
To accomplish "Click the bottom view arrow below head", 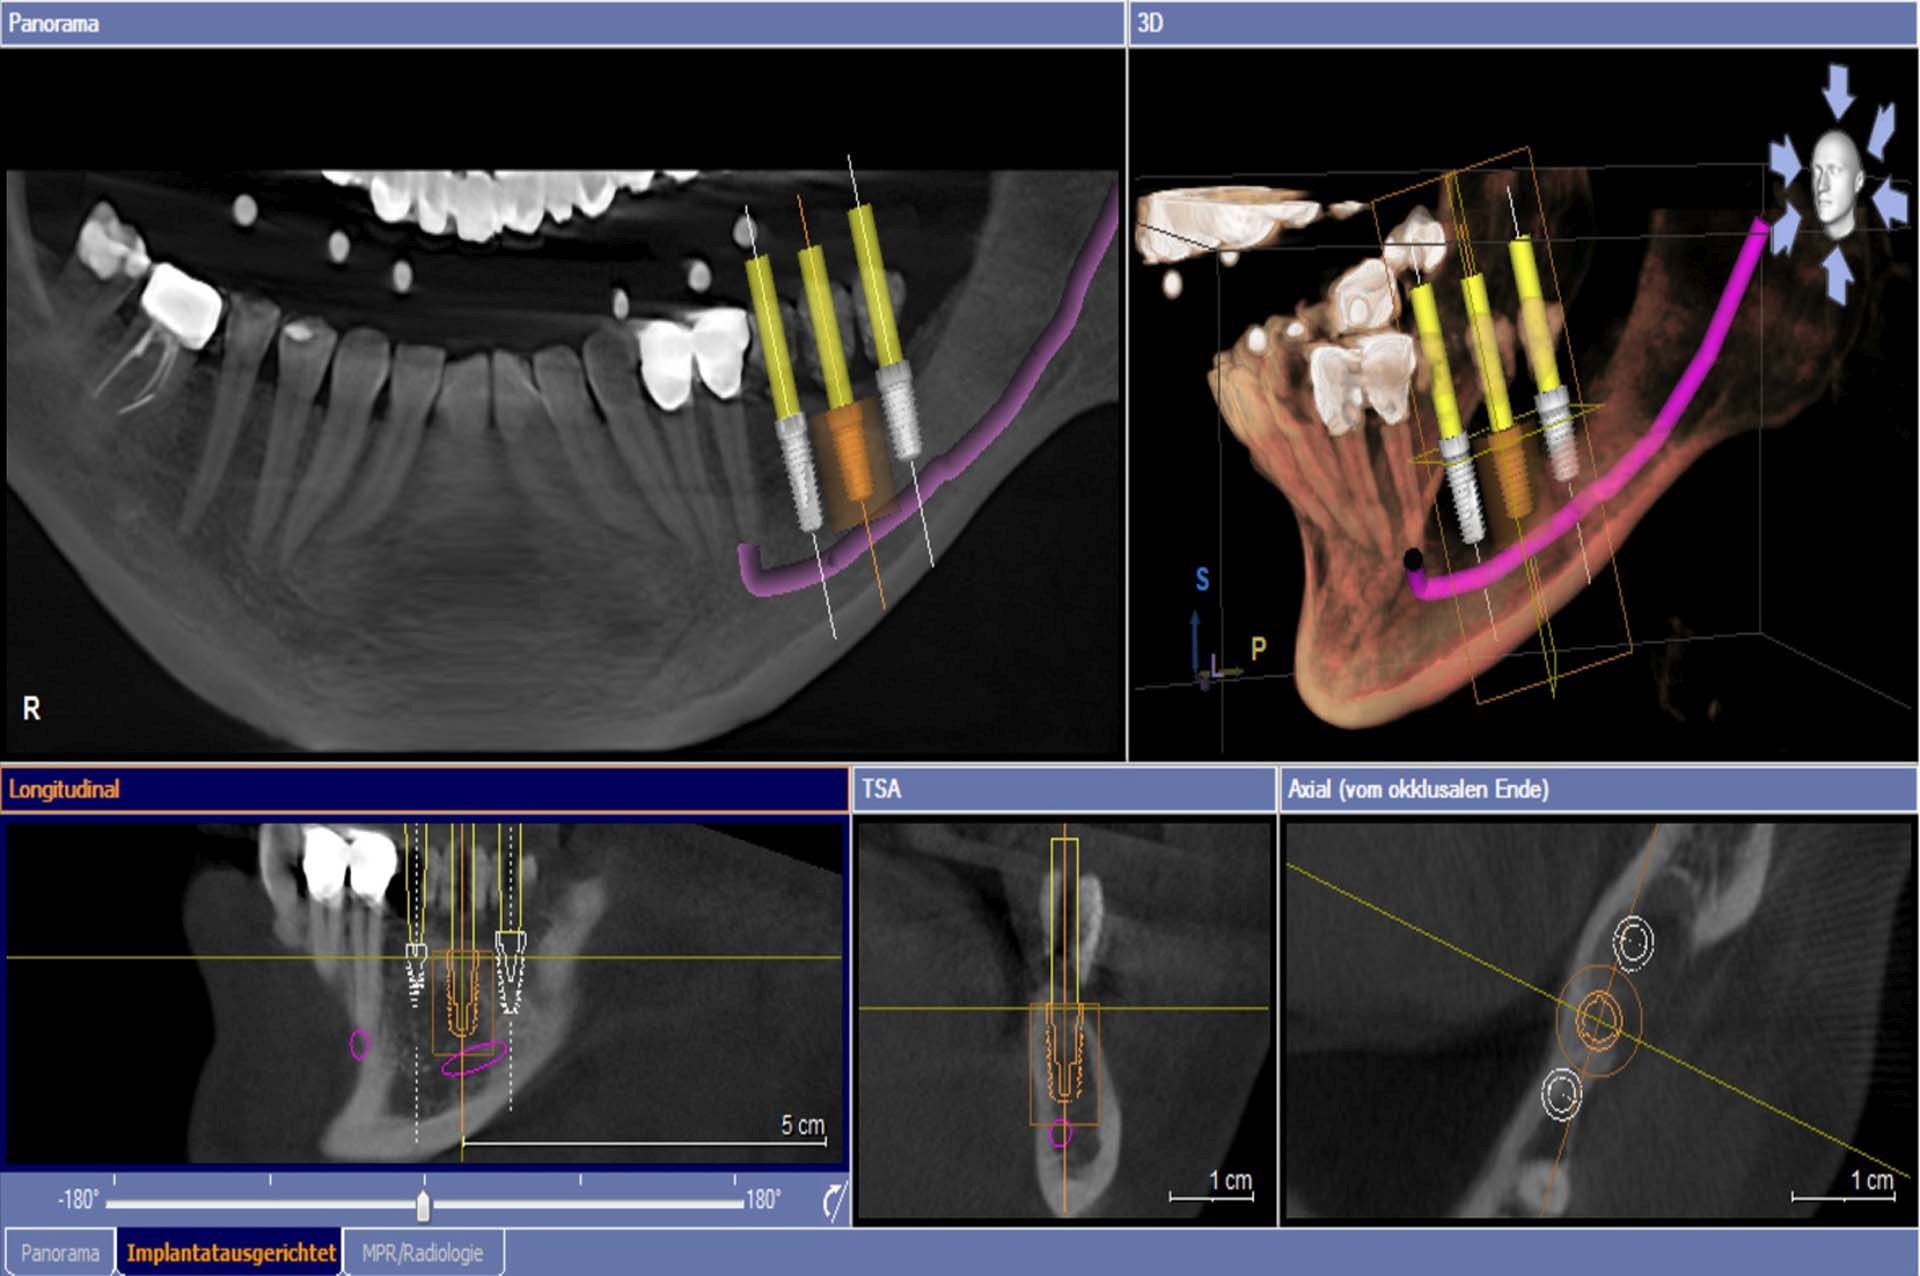I will (x=1838, y=275).
